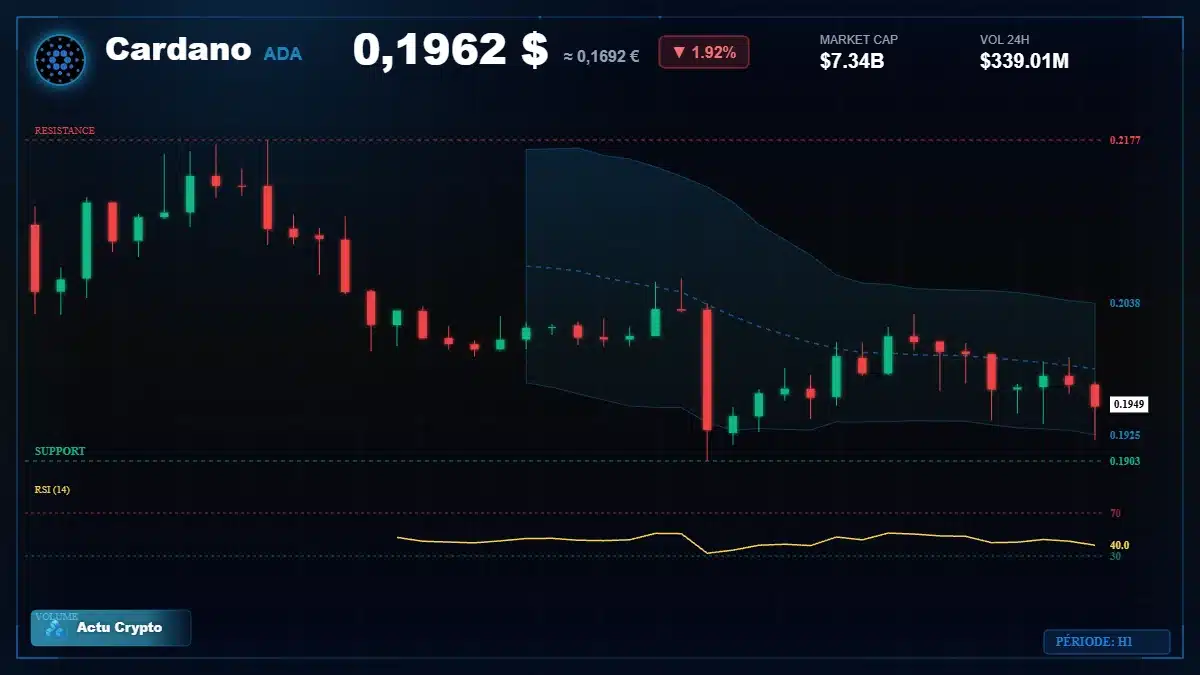The image size is (1200, 675).
Task: Click the $7.34B market cap value
Action: (x=852, y=62)
